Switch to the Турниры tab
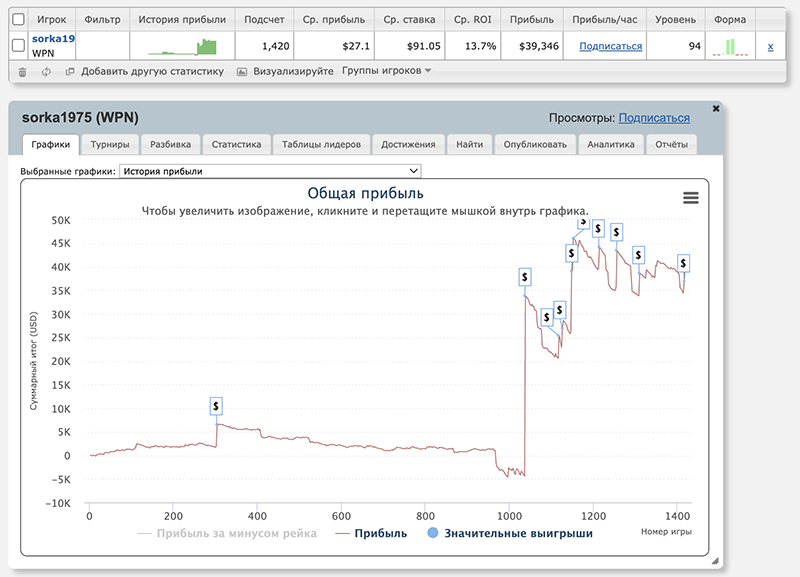Viewport: 800px width, 577px height. [x=109, y=144]
